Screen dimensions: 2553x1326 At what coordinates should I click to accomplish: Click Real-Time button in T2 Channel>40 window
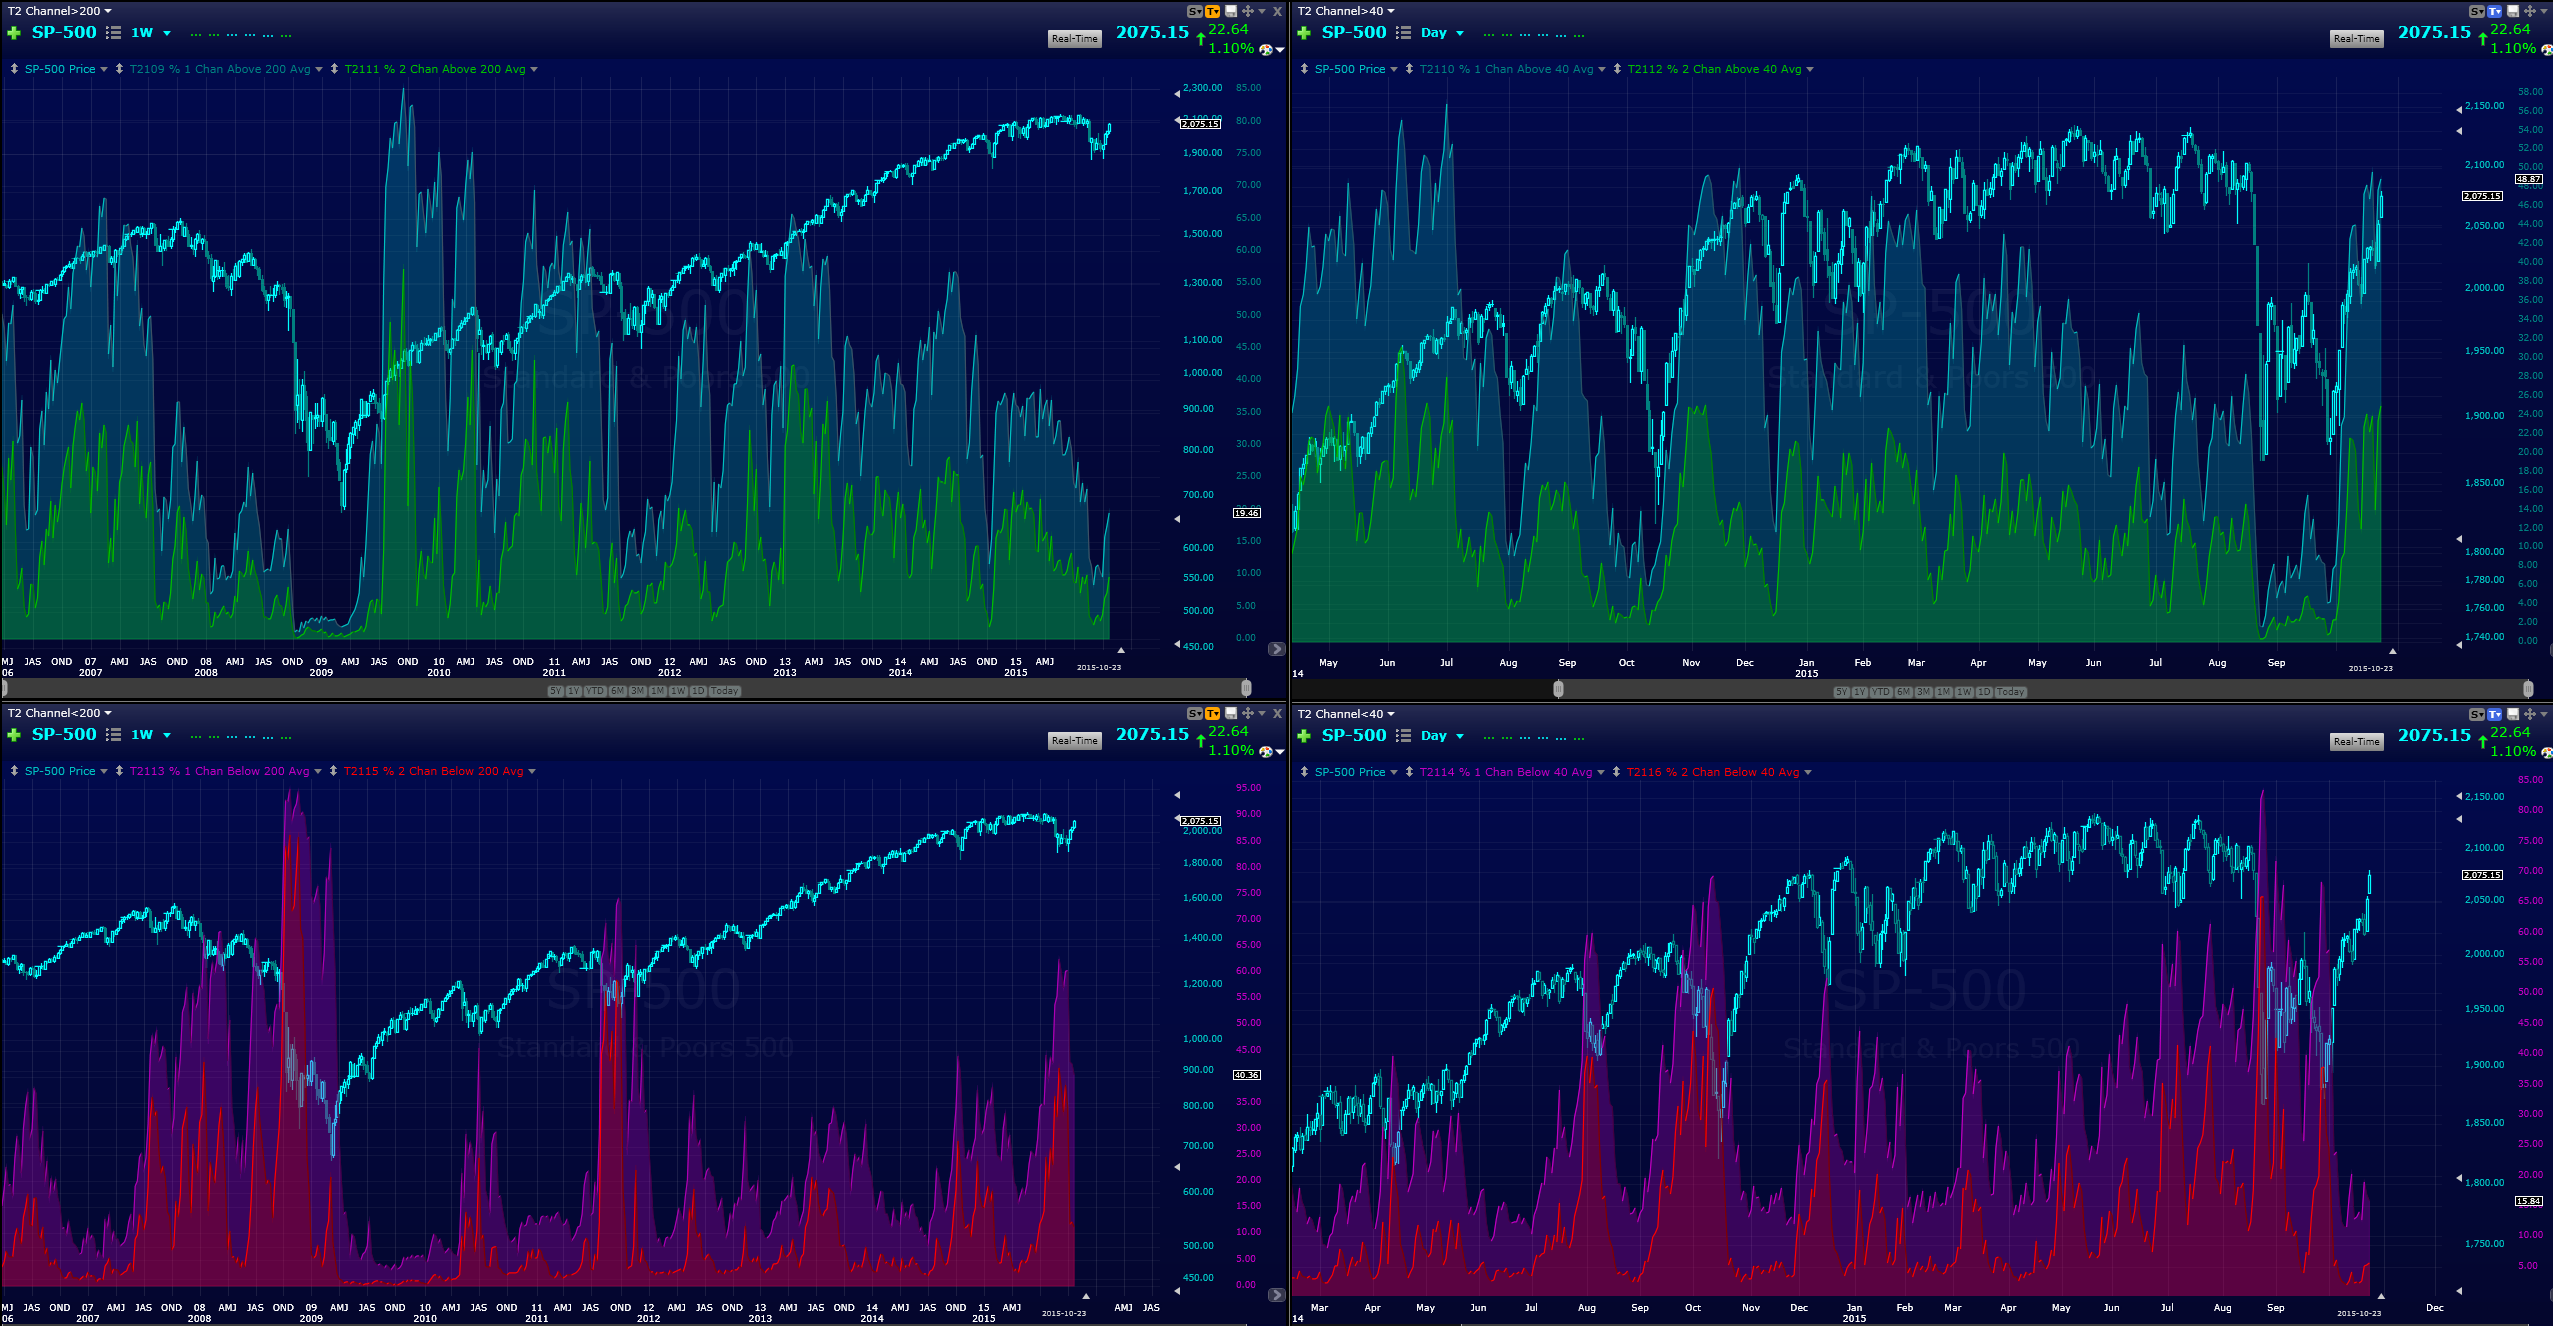point(2357,39)
